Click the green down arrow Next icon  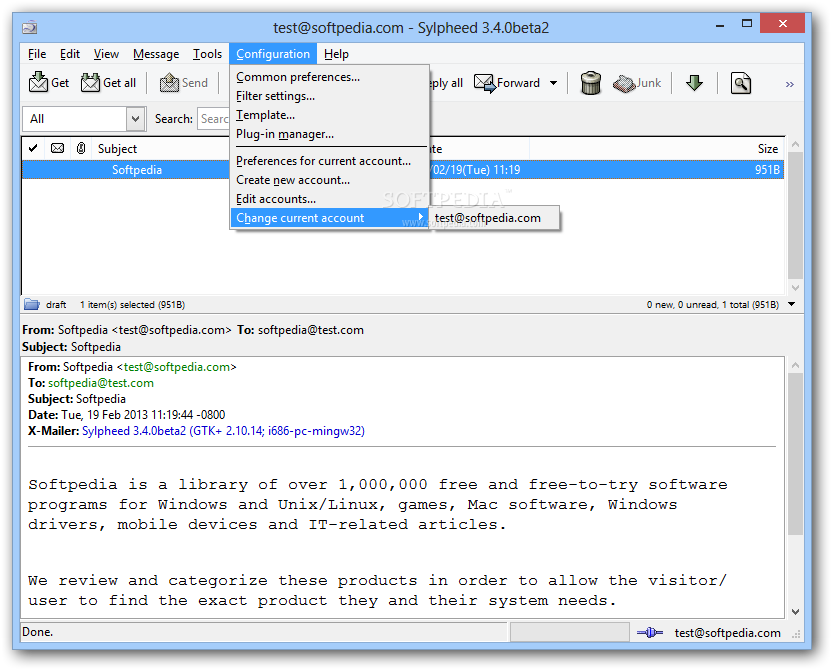(694, 83)
